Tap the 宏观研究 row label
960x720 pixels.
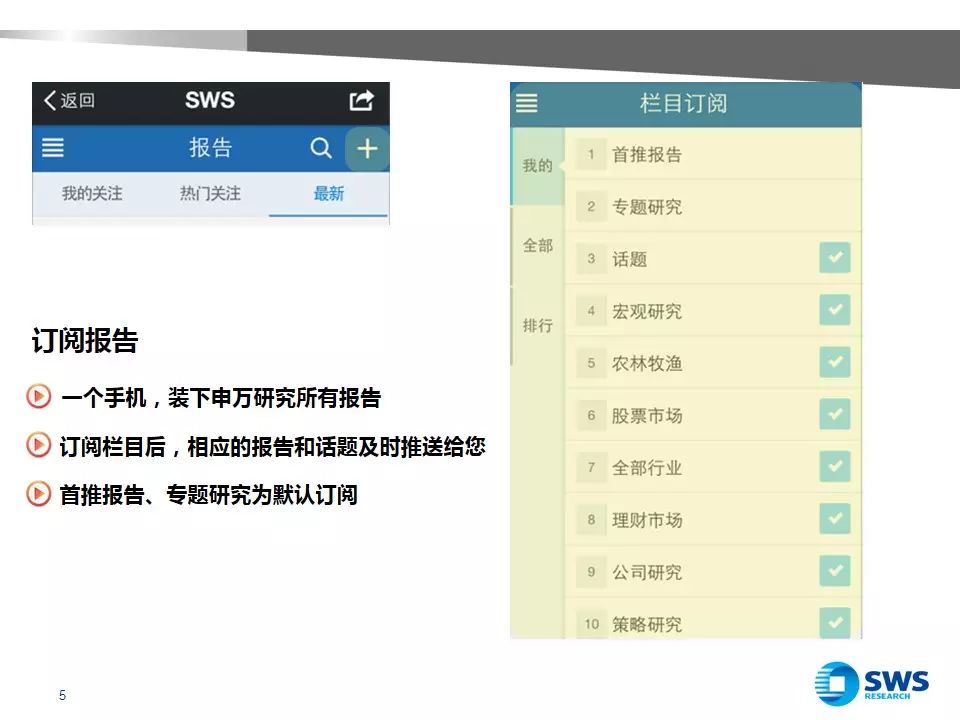pos(647,311)
